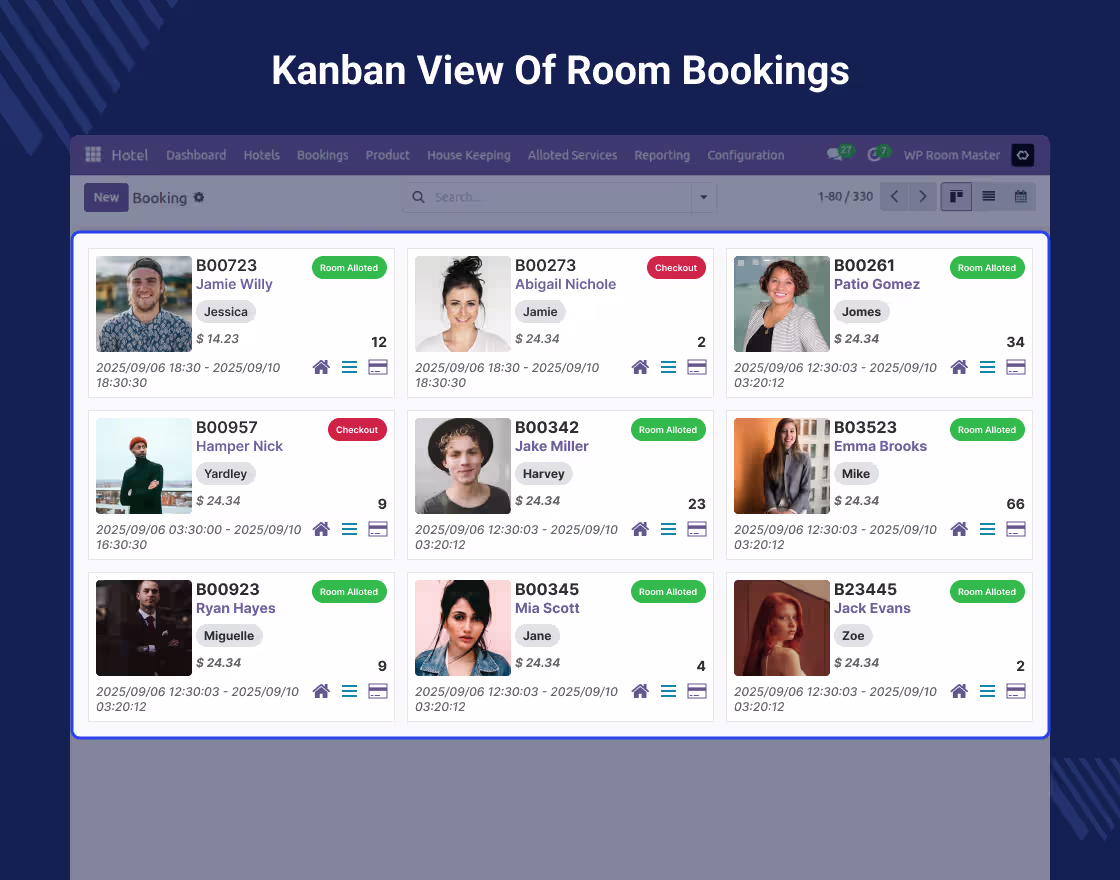
Task: Click the payment card icon on booking B00723
Action: click(x=378, y=367)
